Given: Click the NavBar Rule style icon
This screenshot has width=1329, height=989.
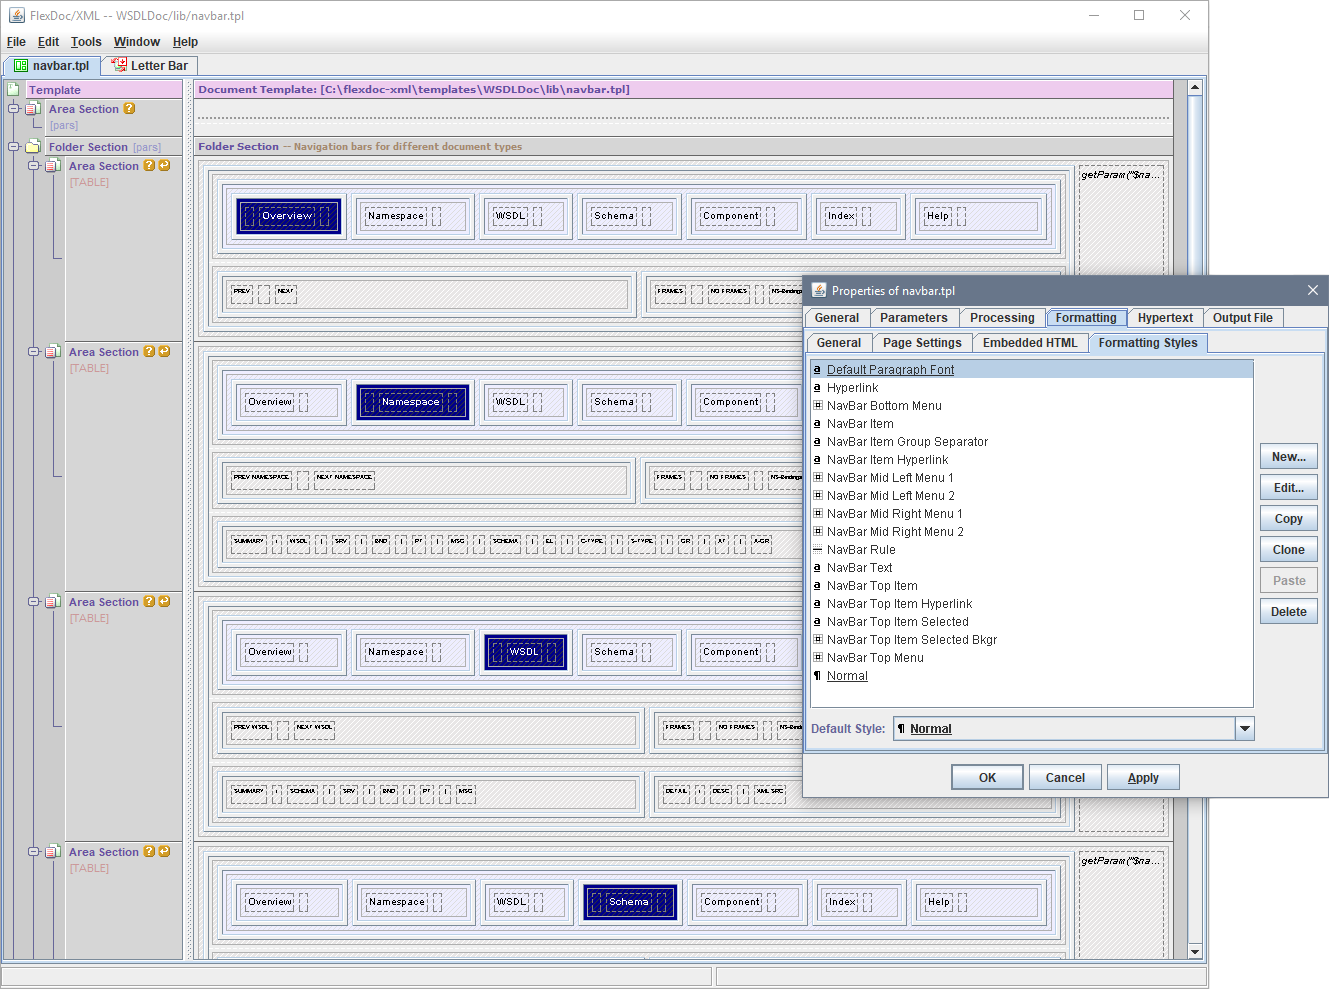Looking at the screenshot, I should tap(817, 550).
